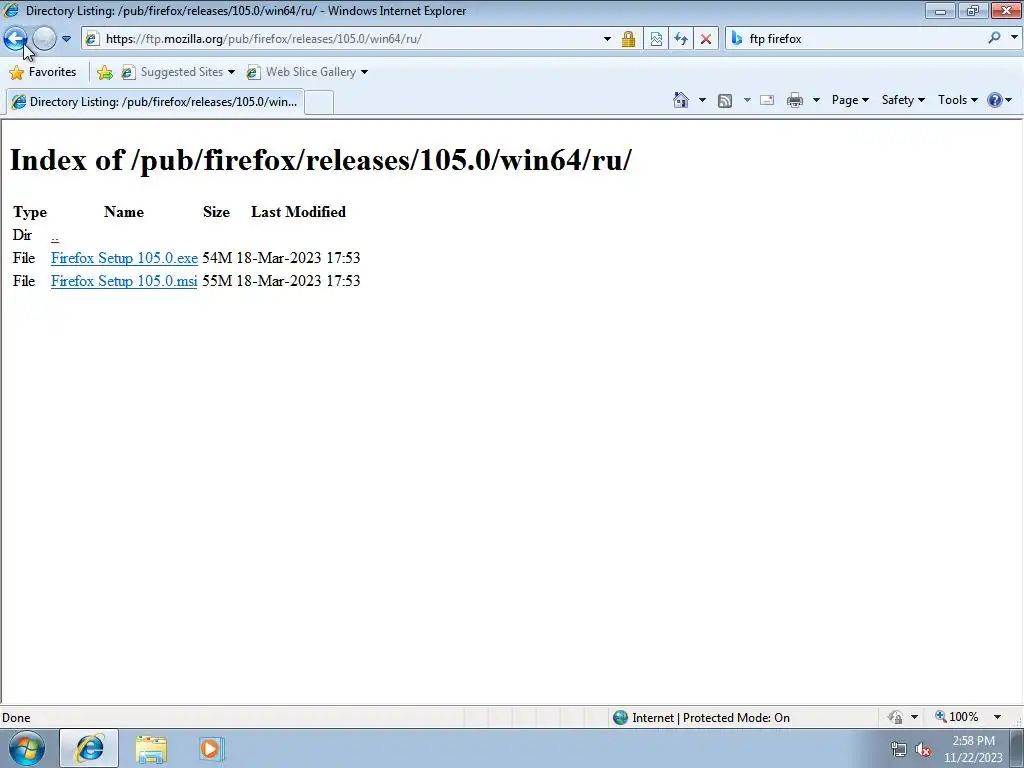Download Firefox Setup 105.0.exe link
This screenshot has width=1024, height=768.
coord(124,258)
